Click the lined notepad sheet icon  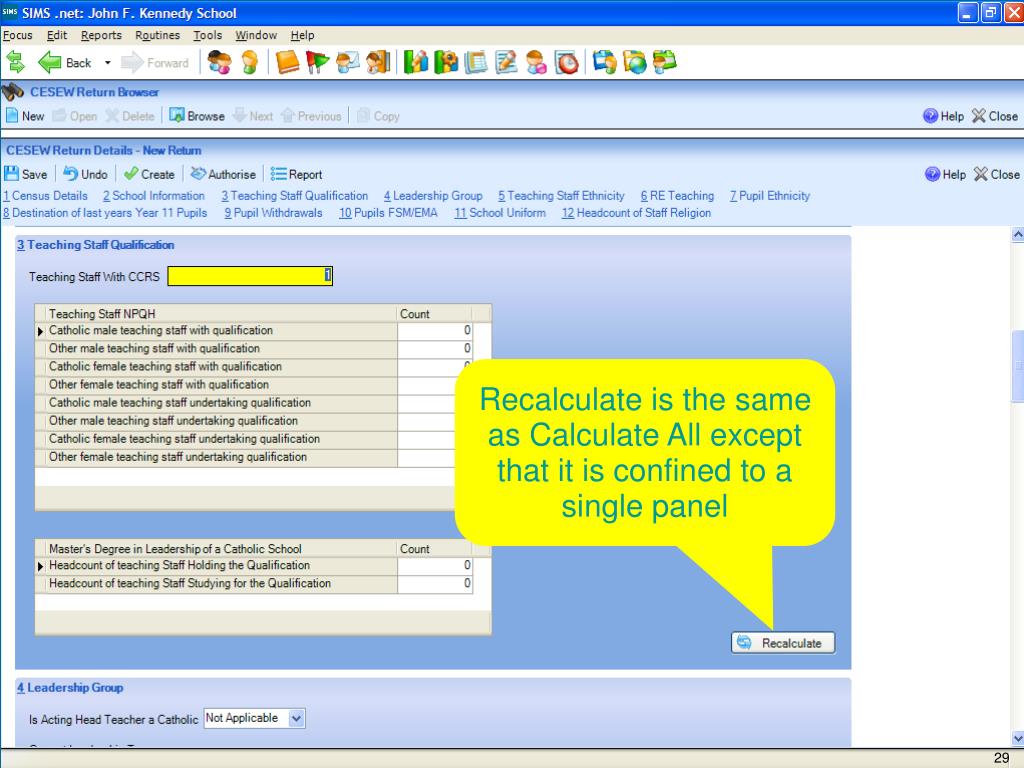tap(476, 63)
